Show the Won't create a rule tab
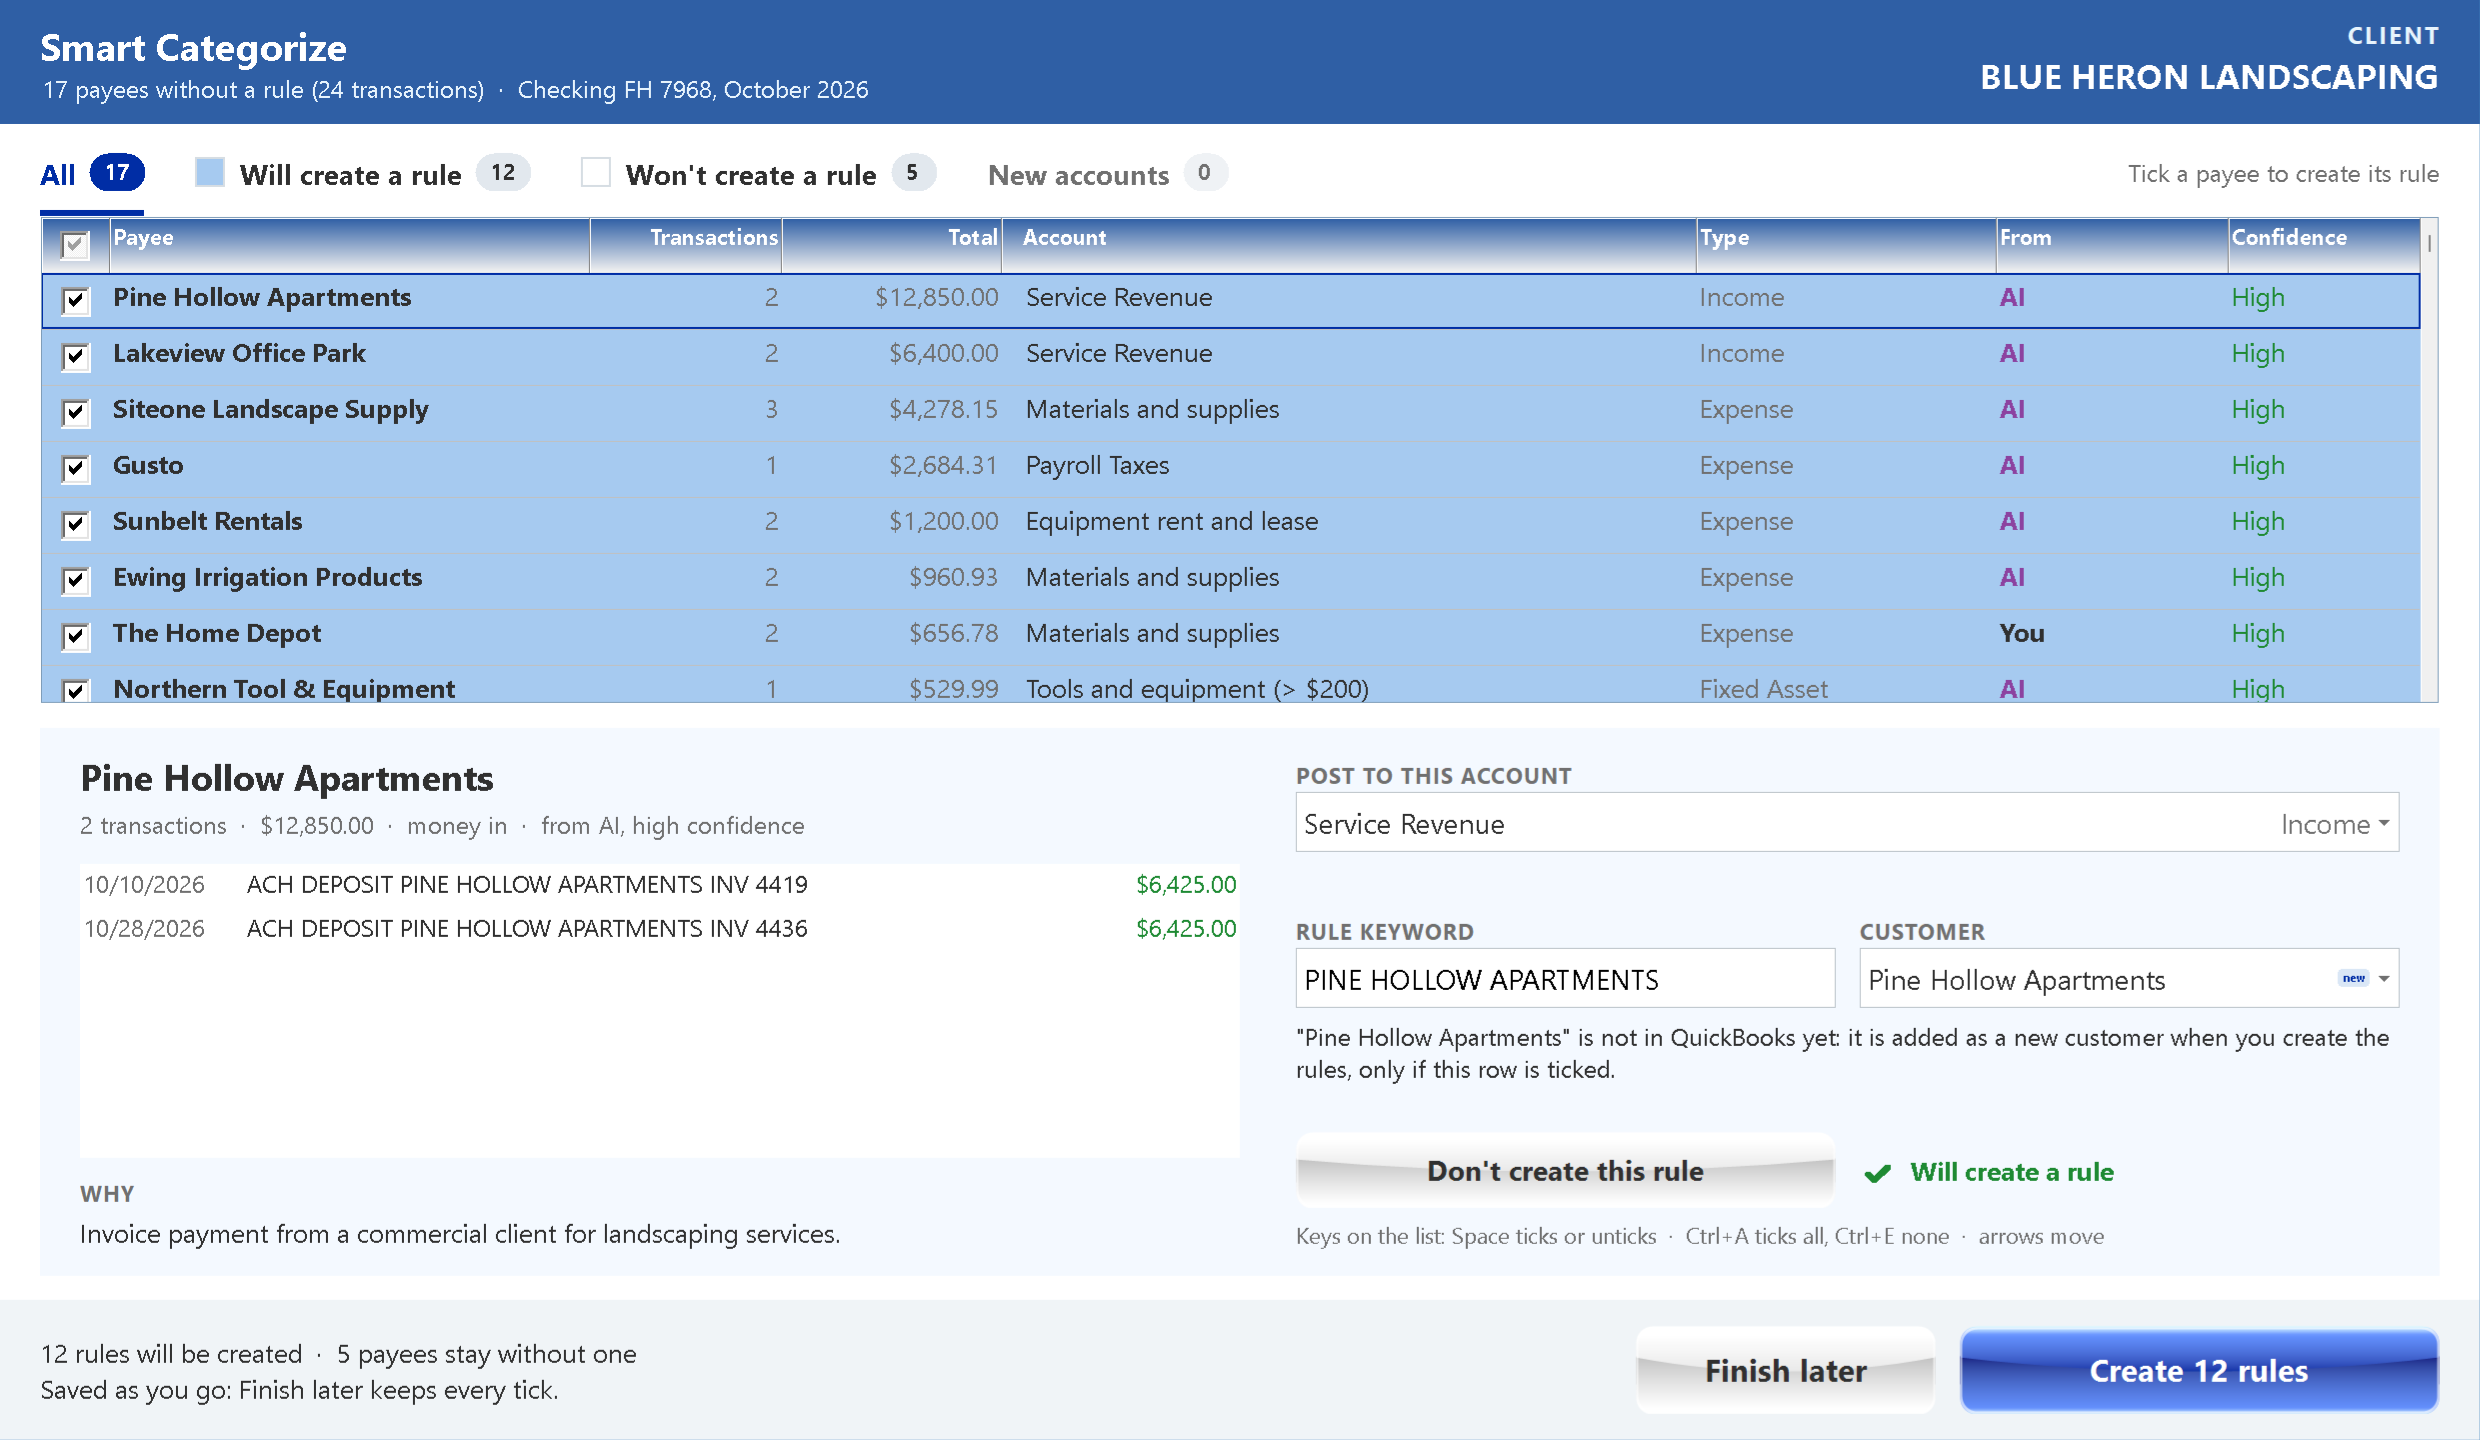This screenshot has width=2480, height=1440. (758, 175)
